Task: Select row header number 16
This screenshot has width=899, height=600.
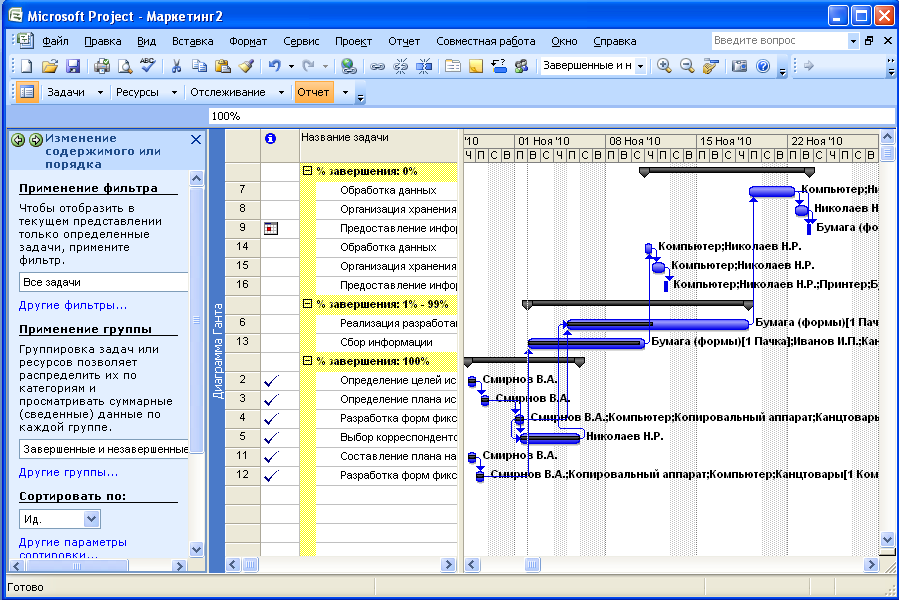Action: point(243,285)
